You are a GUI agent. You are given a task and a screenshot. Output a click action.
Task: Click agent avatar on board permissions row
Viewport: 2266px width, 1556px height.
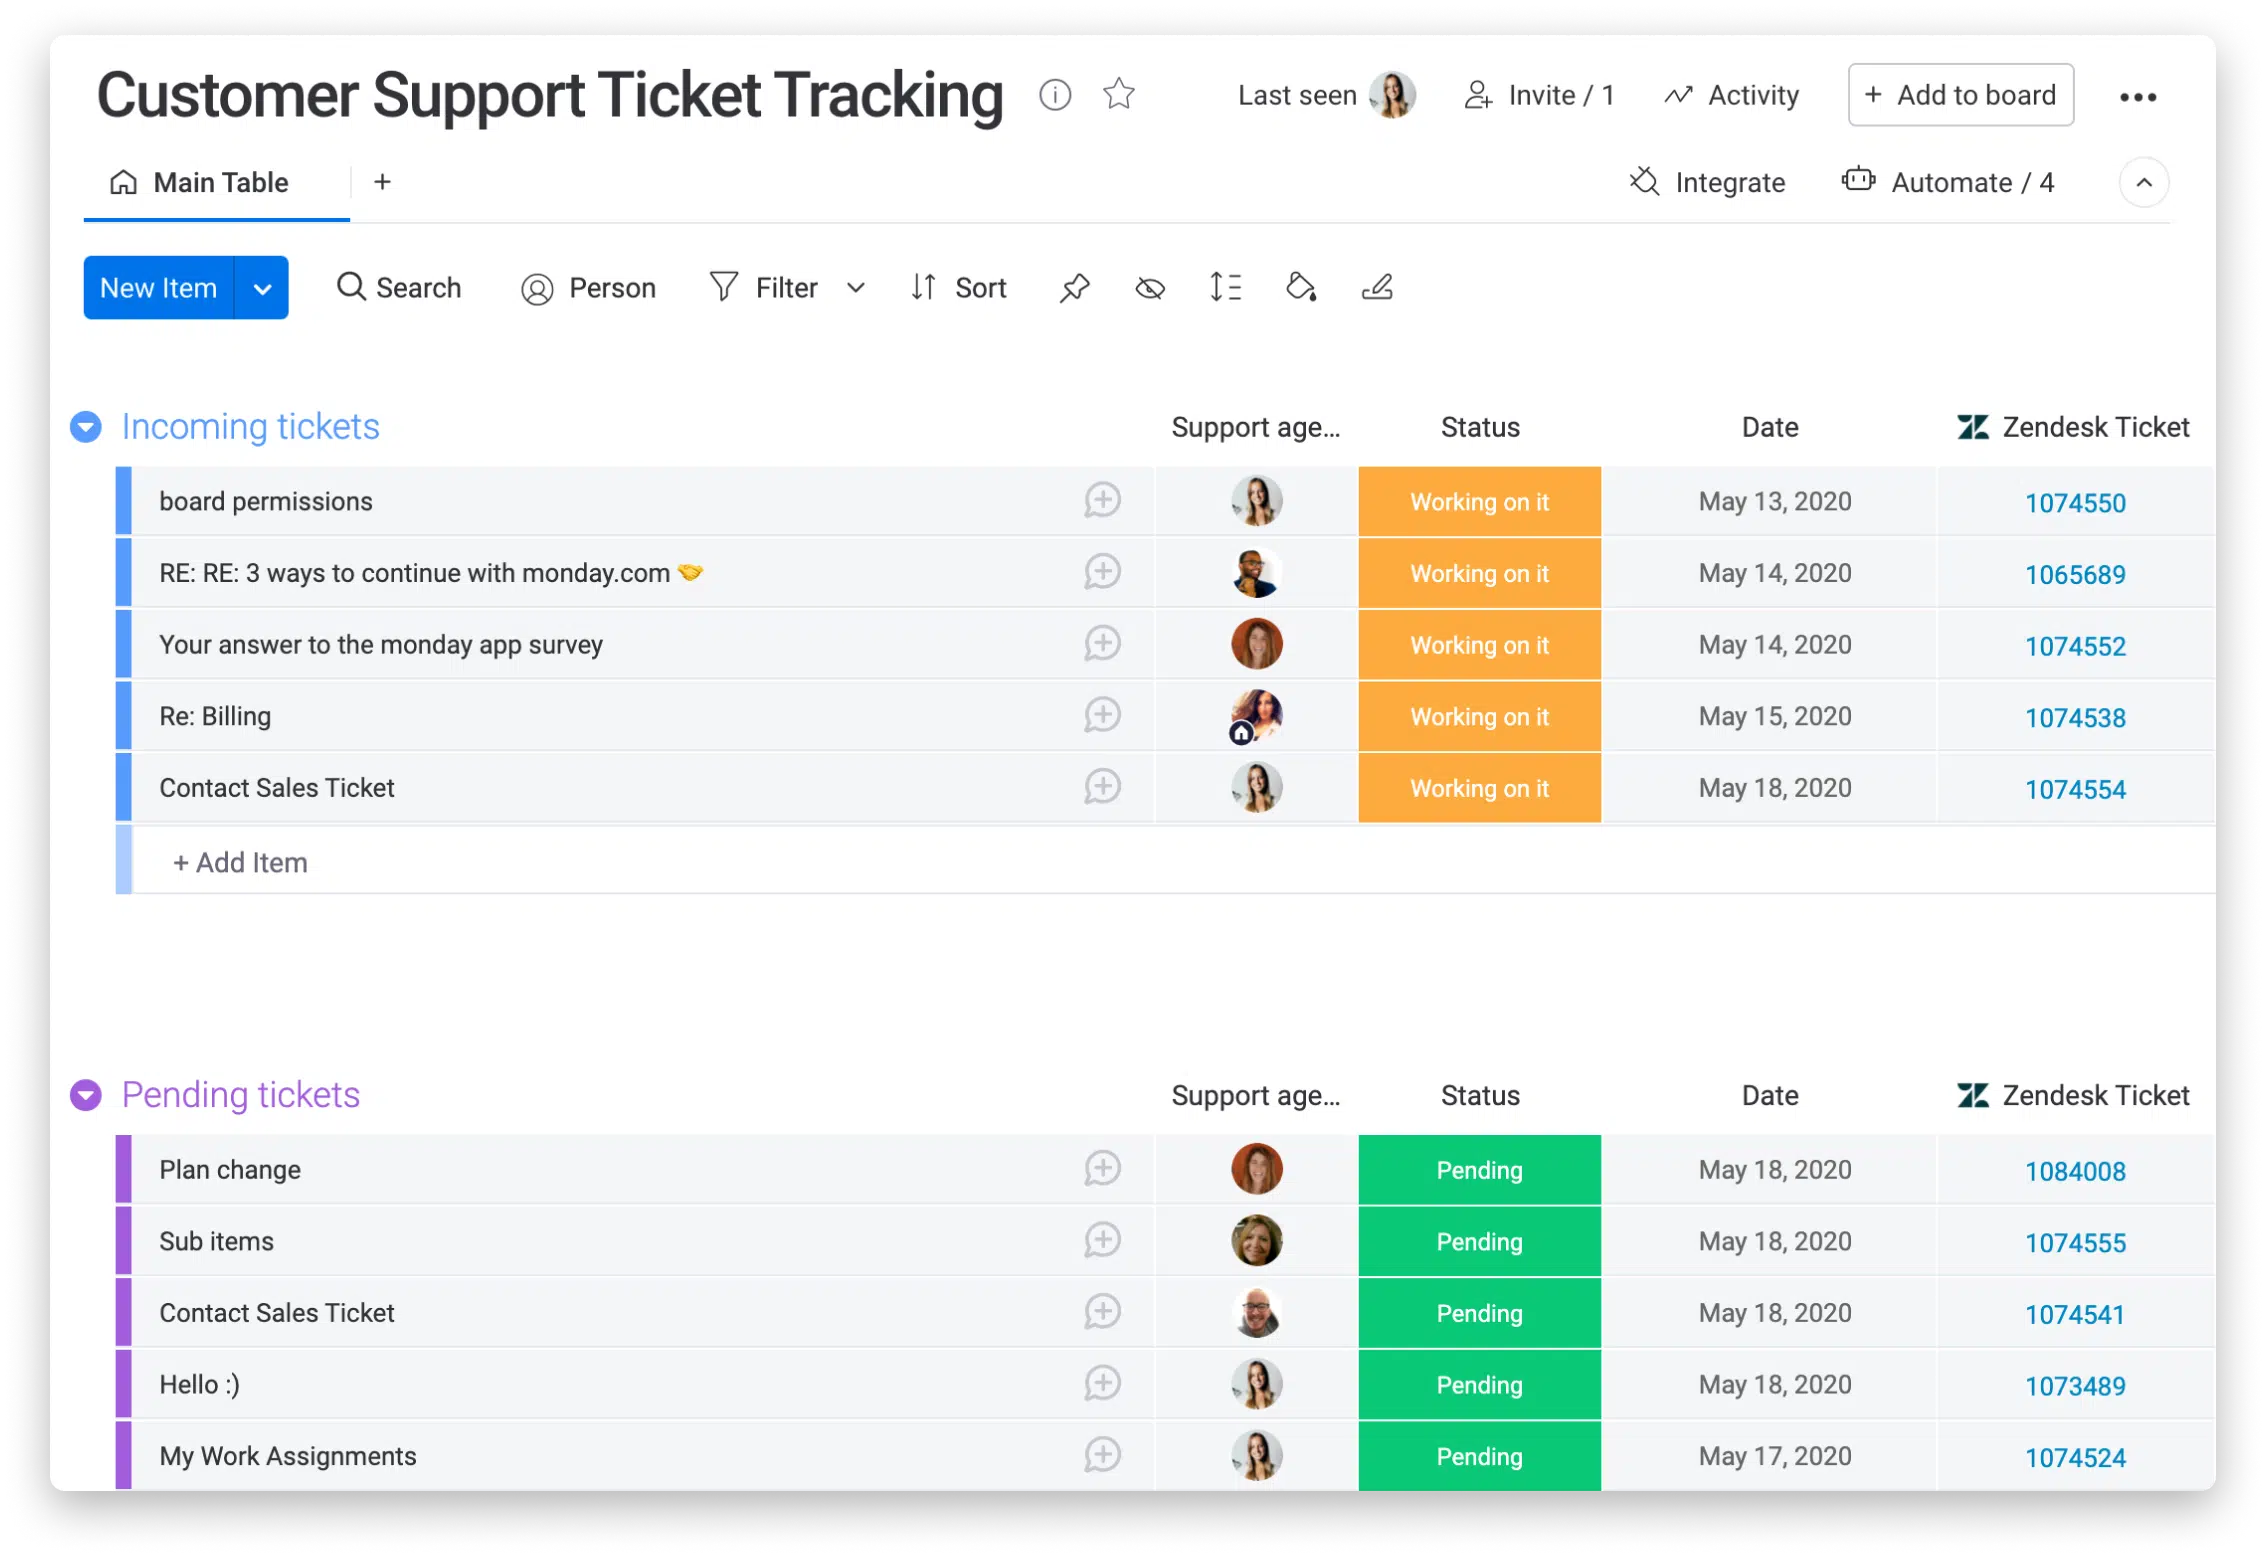1256,501
